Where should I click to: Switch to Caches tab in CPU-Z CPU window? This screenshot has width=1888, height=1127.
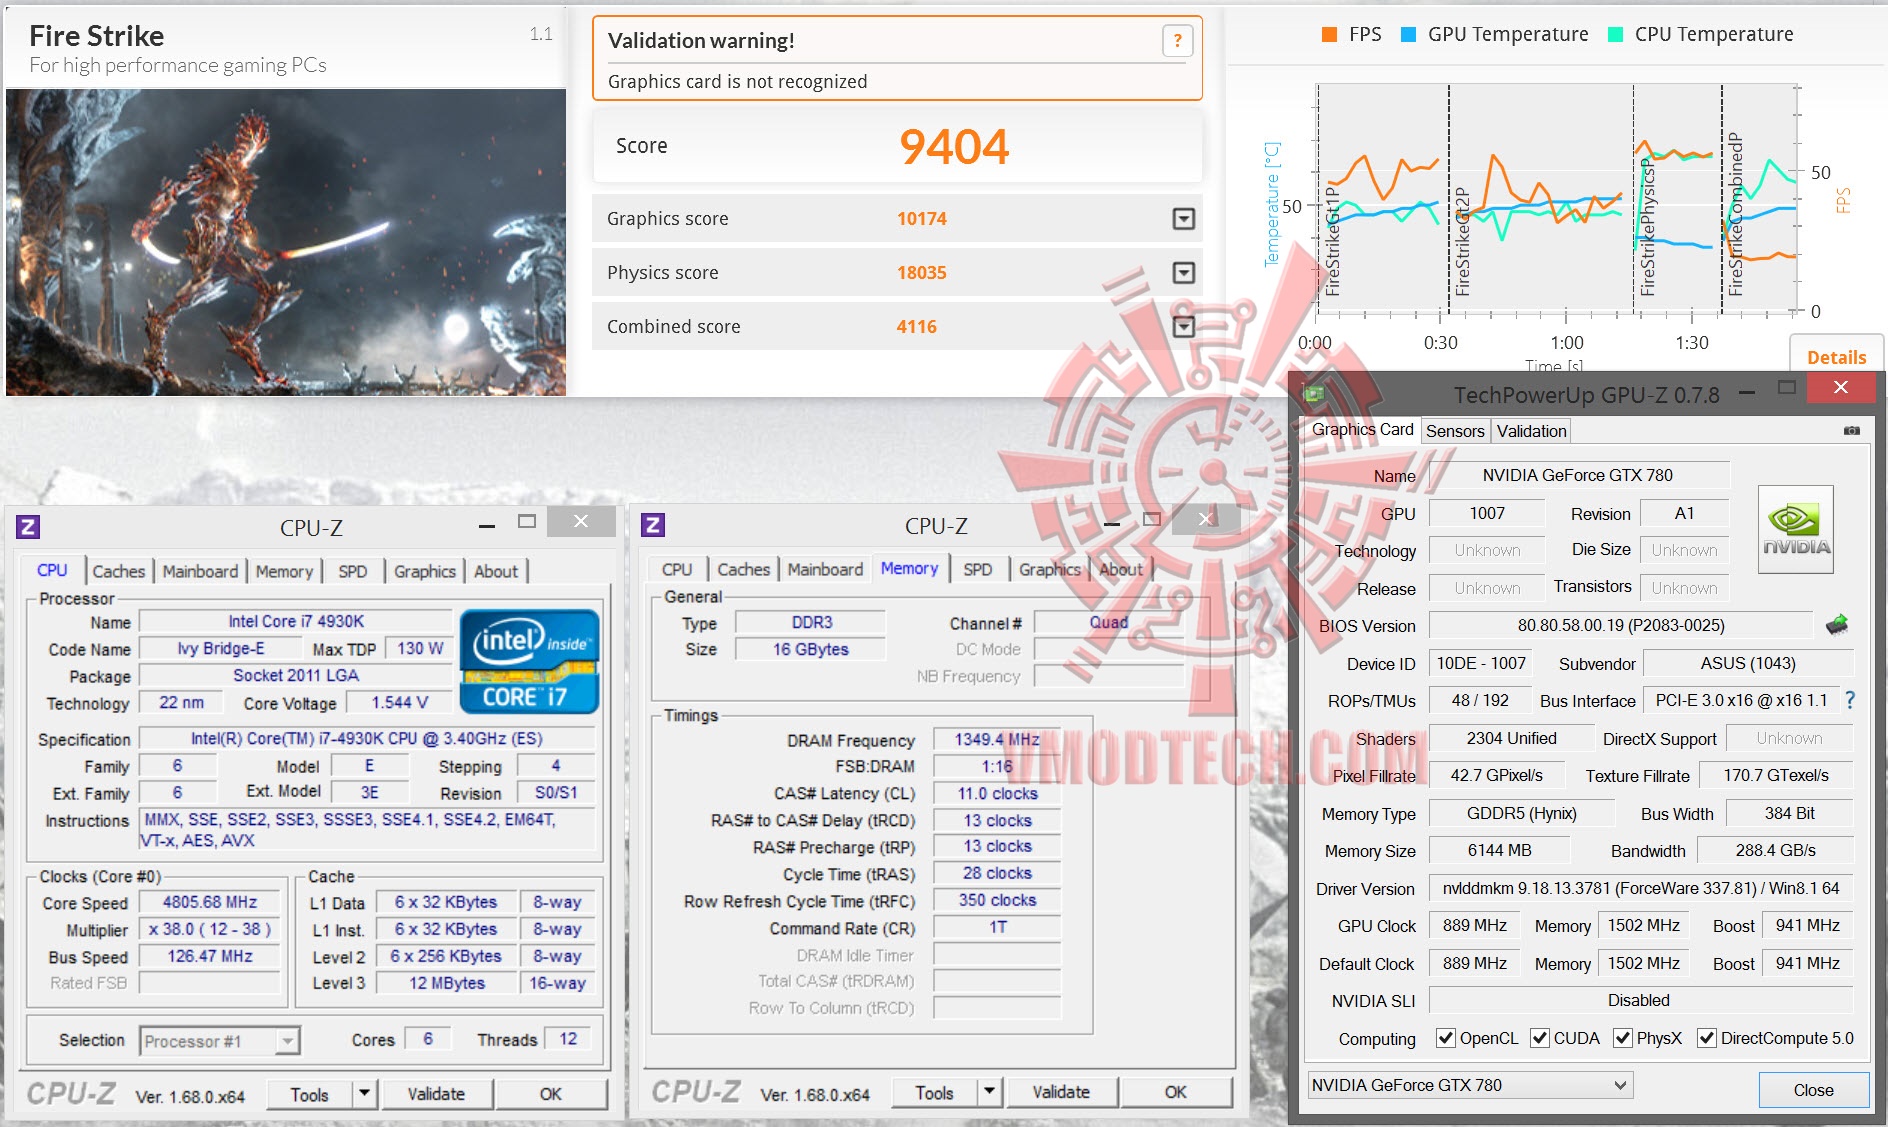tap(119, 571)
